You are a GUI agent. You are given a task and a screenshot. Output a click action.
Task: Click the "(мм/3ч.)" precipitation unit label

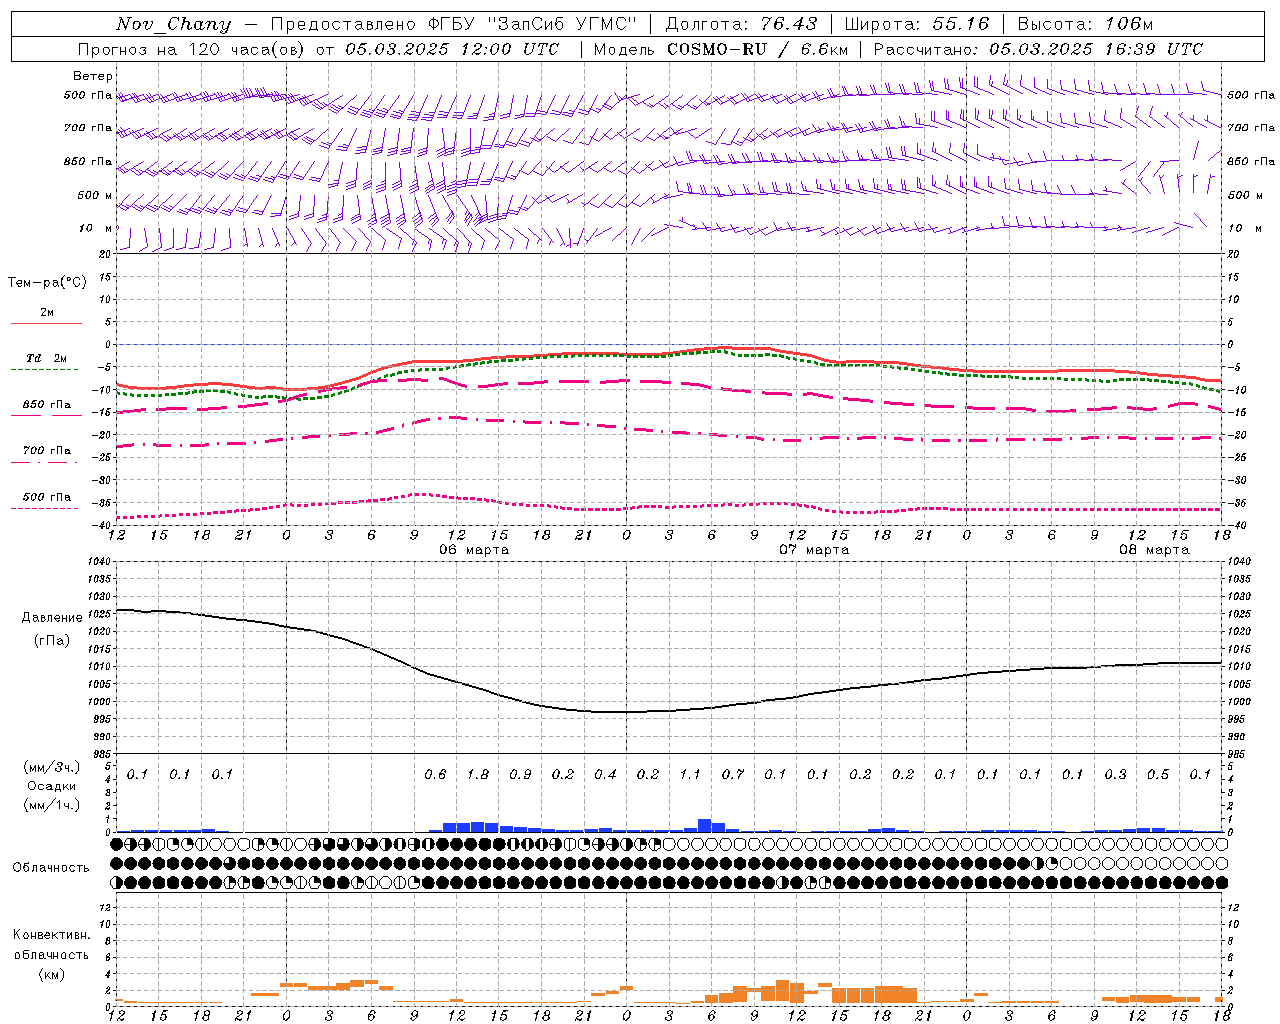point(52,767)
